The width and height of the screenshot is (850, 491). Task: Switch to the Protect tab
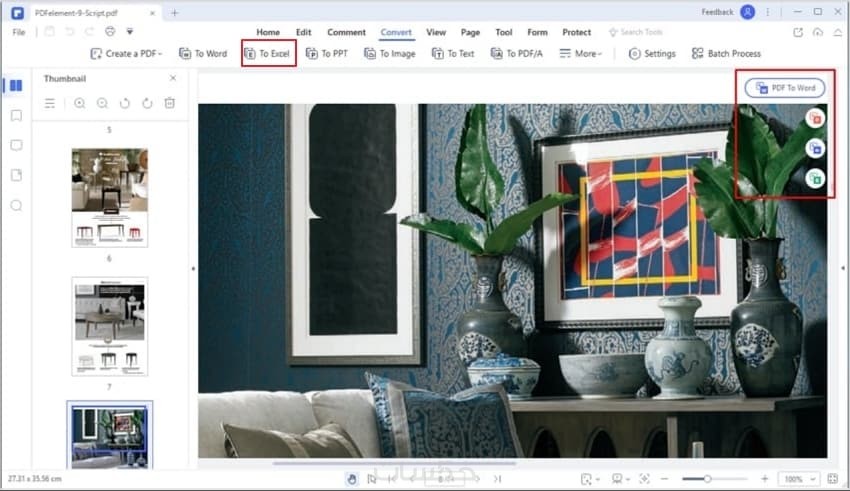click(x=576, y=32)
